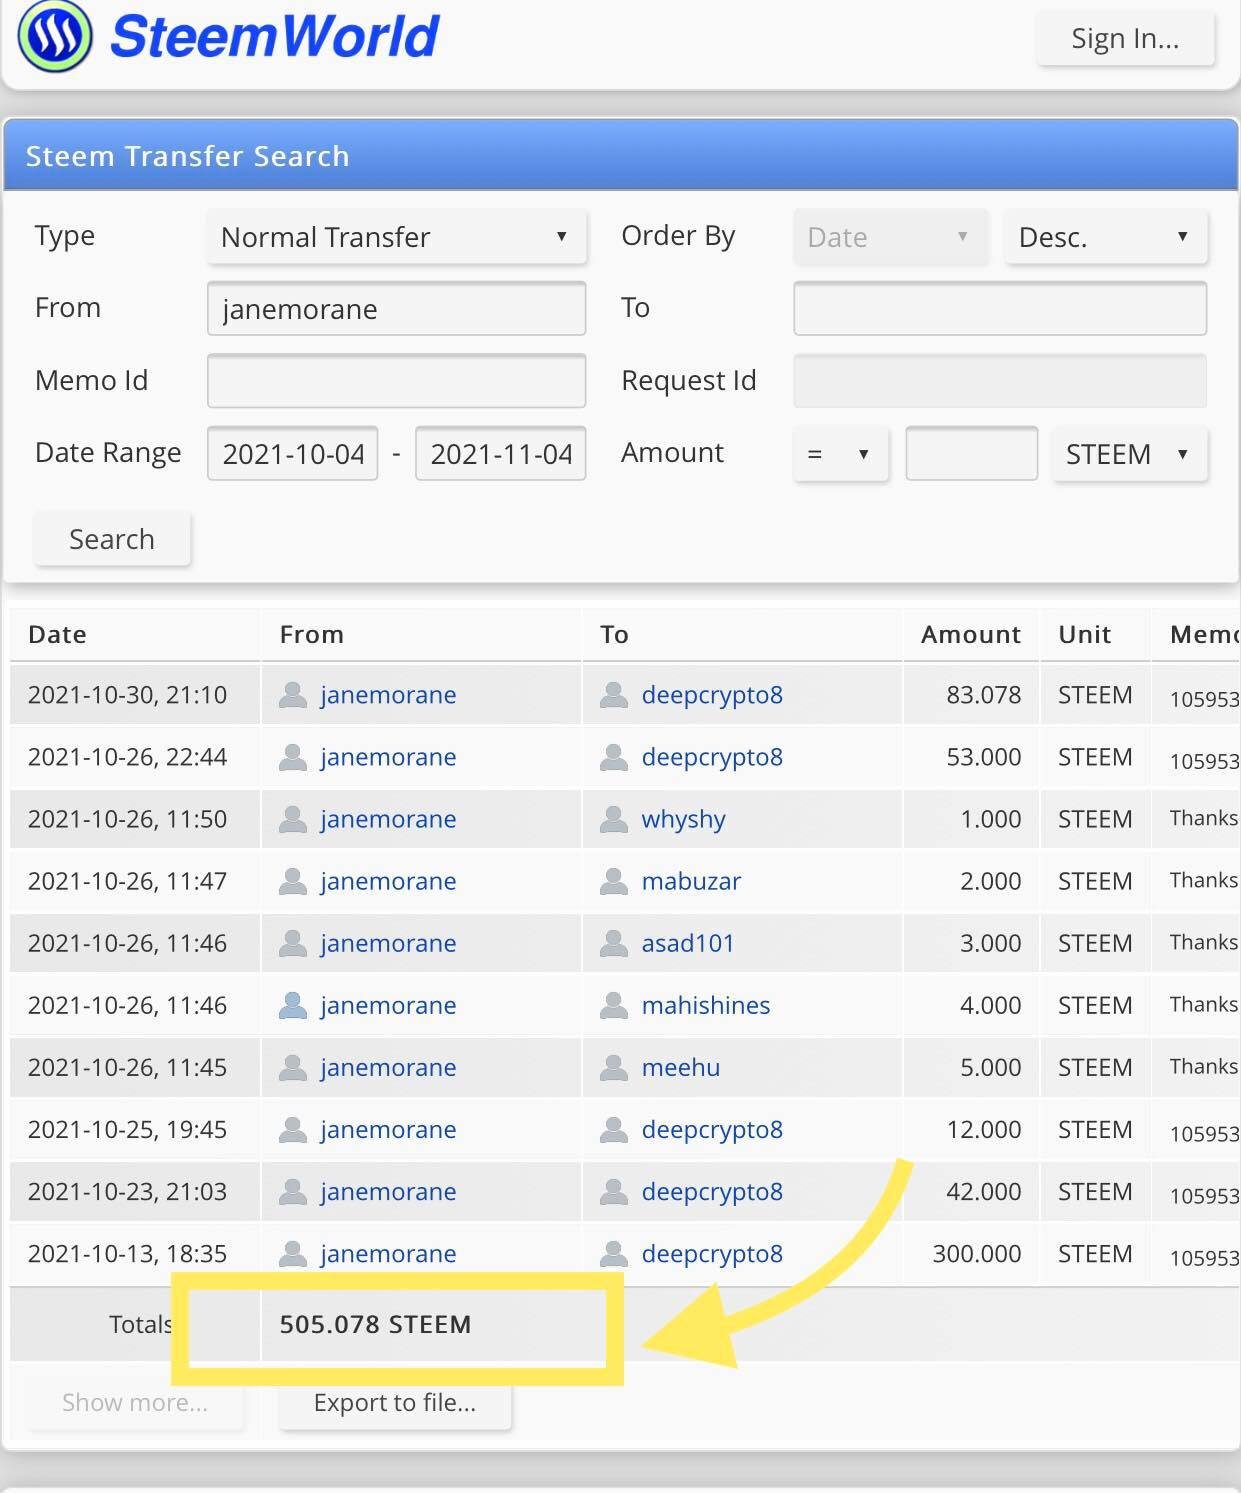Viewport: 1241px width, 1493px height.
Task: Open the Type dropdown showing Normal Transfer
Action: 396,237
